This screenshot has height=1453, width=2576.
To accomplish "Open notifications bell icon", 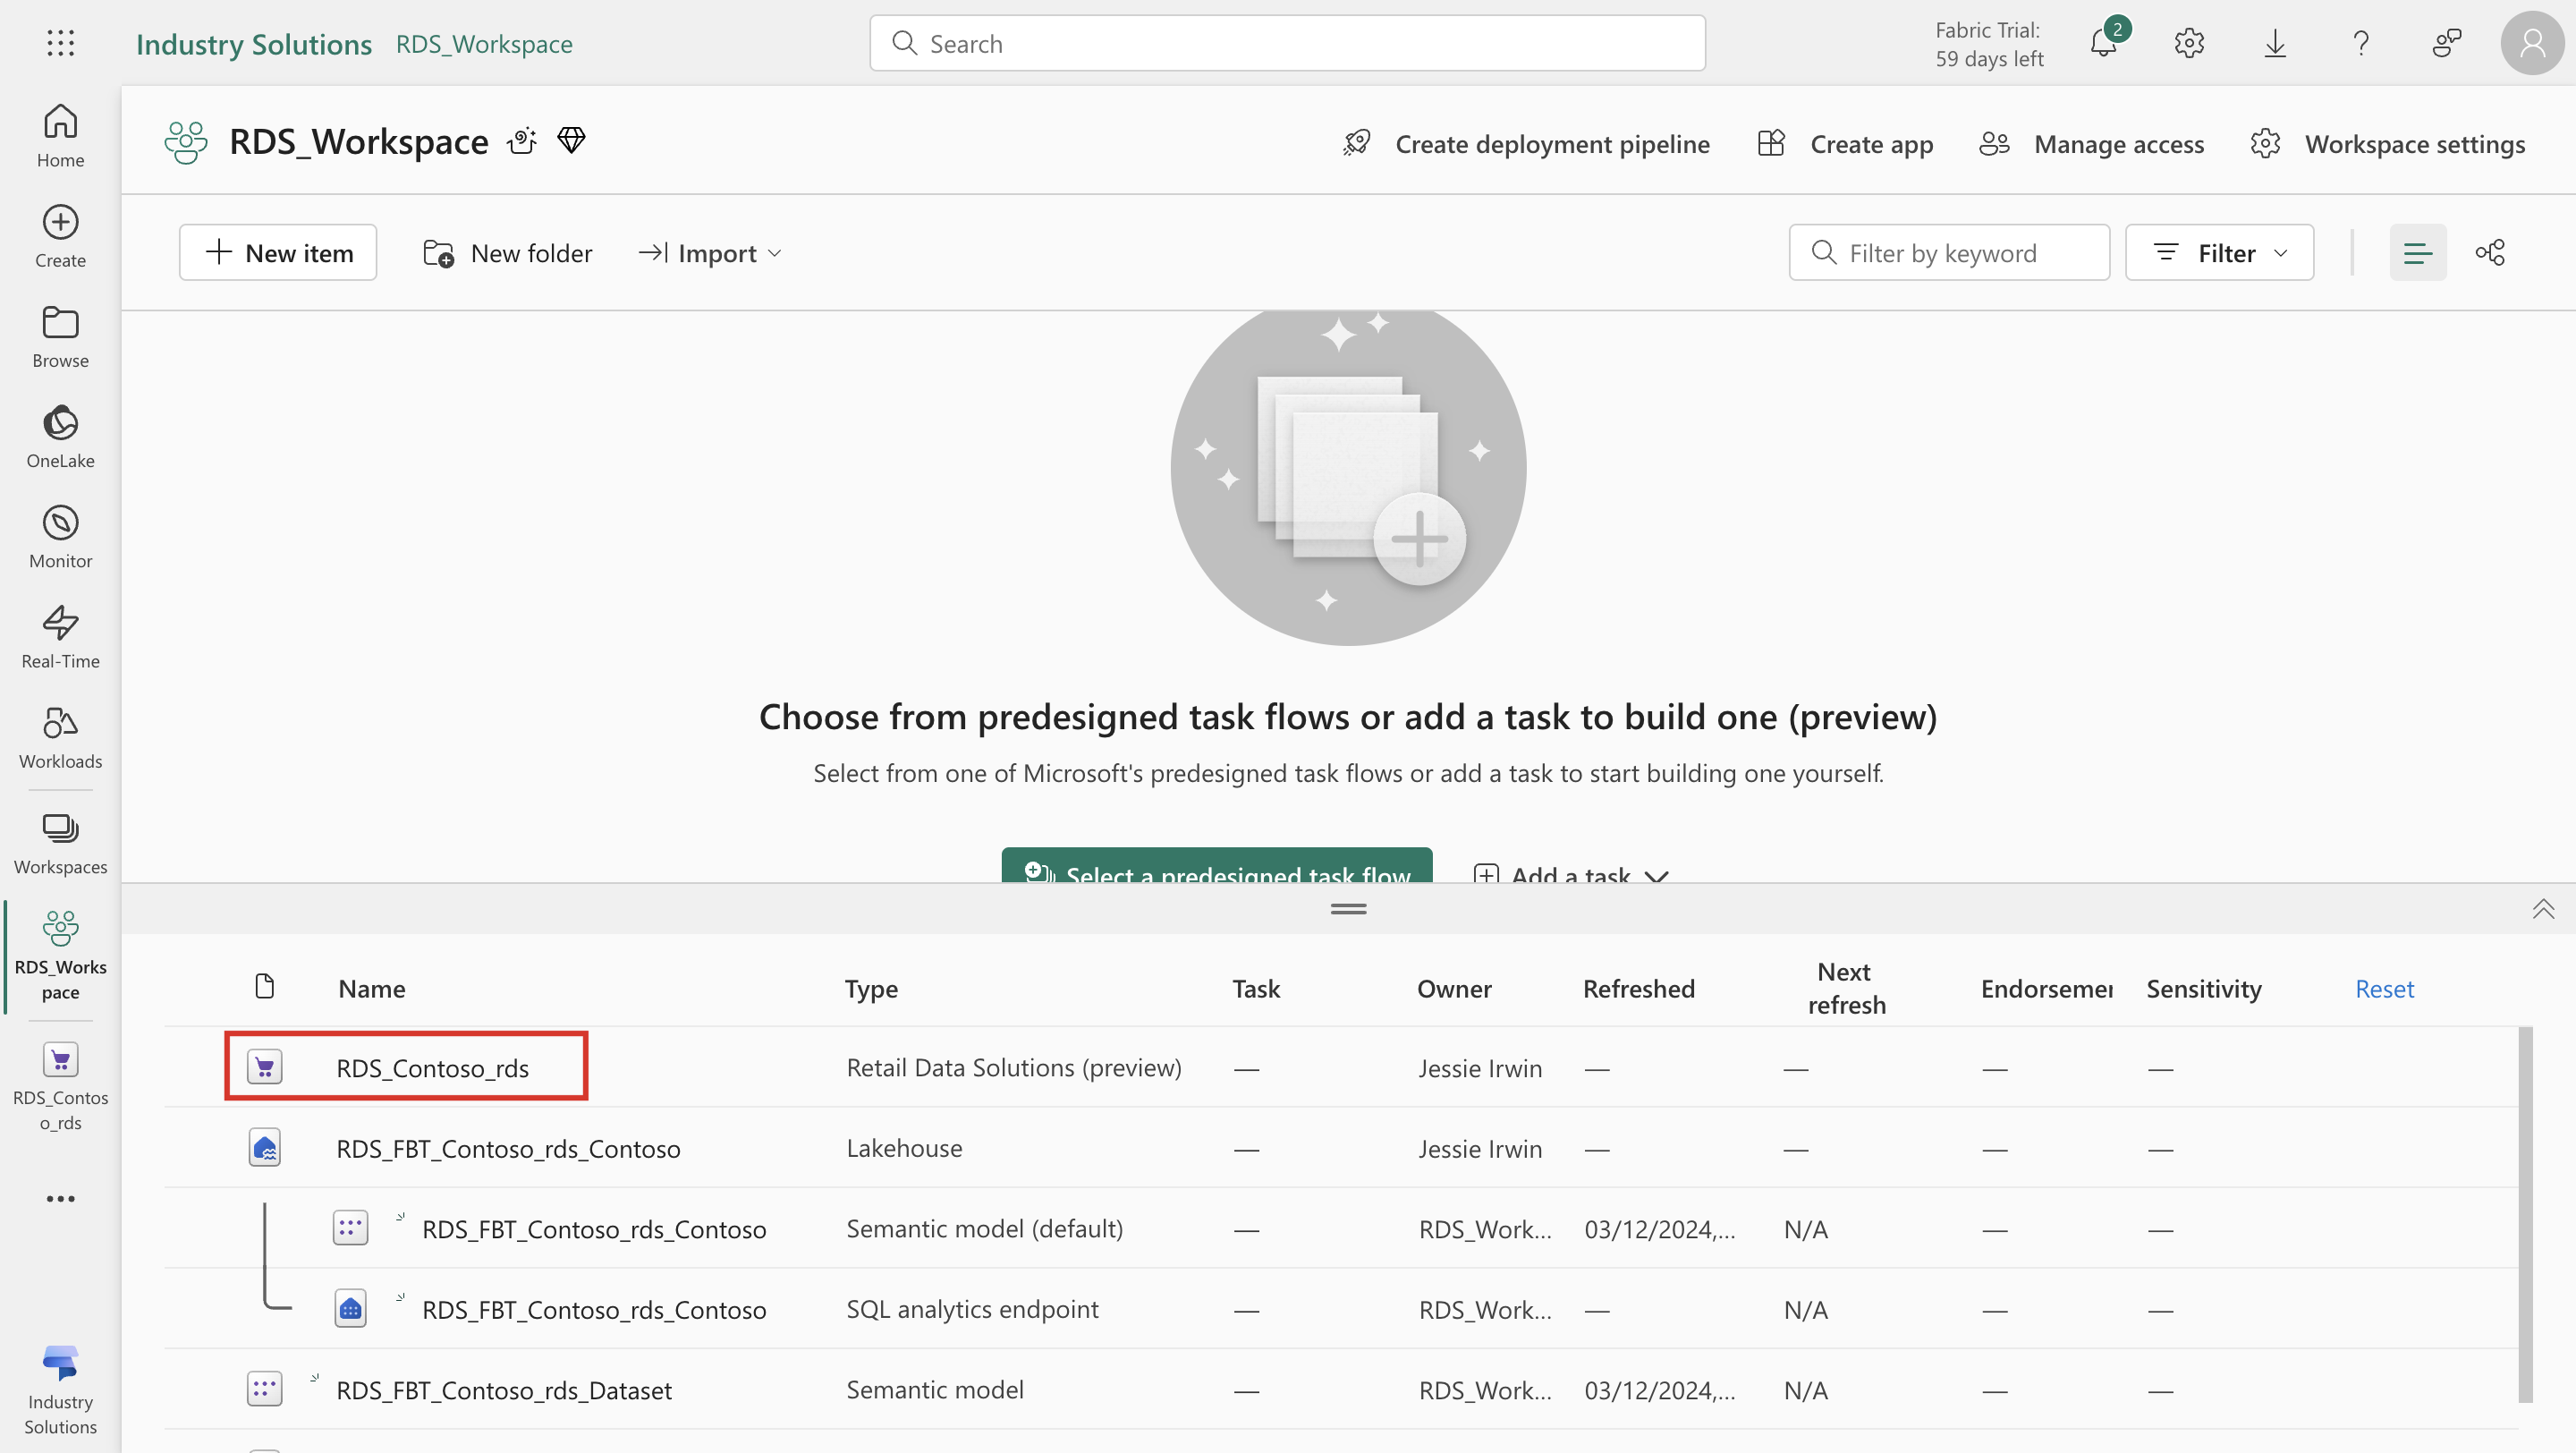I will coord(2103,43).
